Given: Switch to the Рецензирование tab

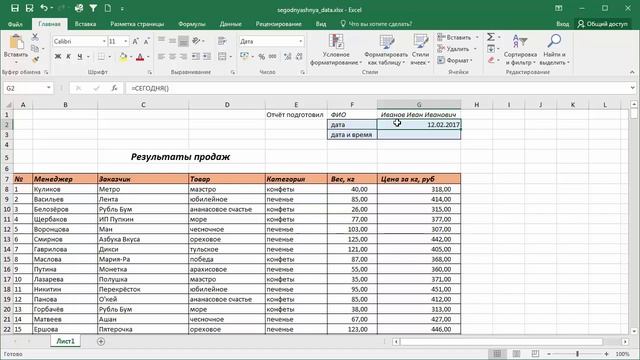Looking at the screenshot, I should (278, 24).
